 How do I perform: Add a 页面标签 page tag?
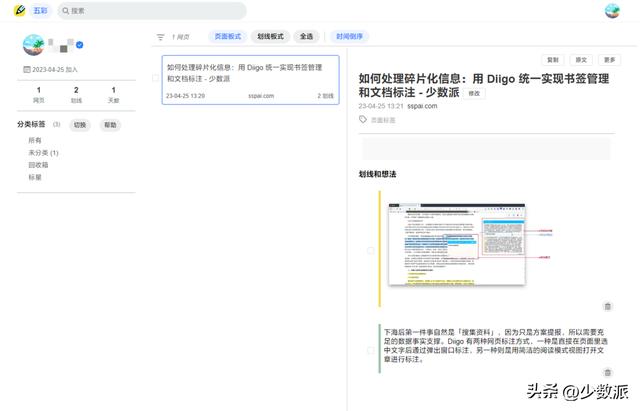coord(383,120)
